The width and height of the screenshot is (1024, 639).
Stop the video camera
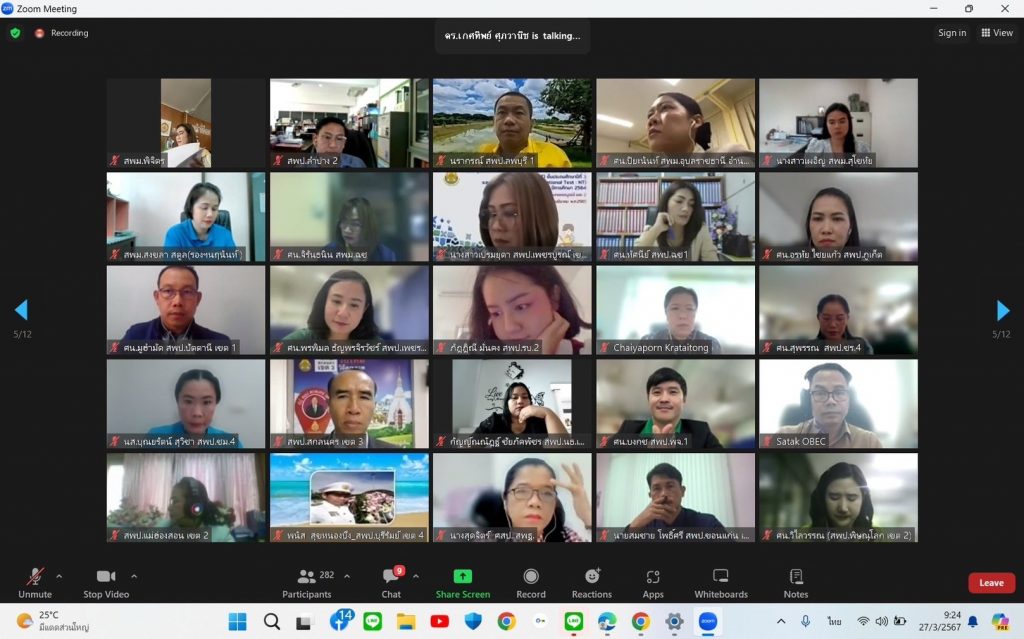[x=106, y=582]
